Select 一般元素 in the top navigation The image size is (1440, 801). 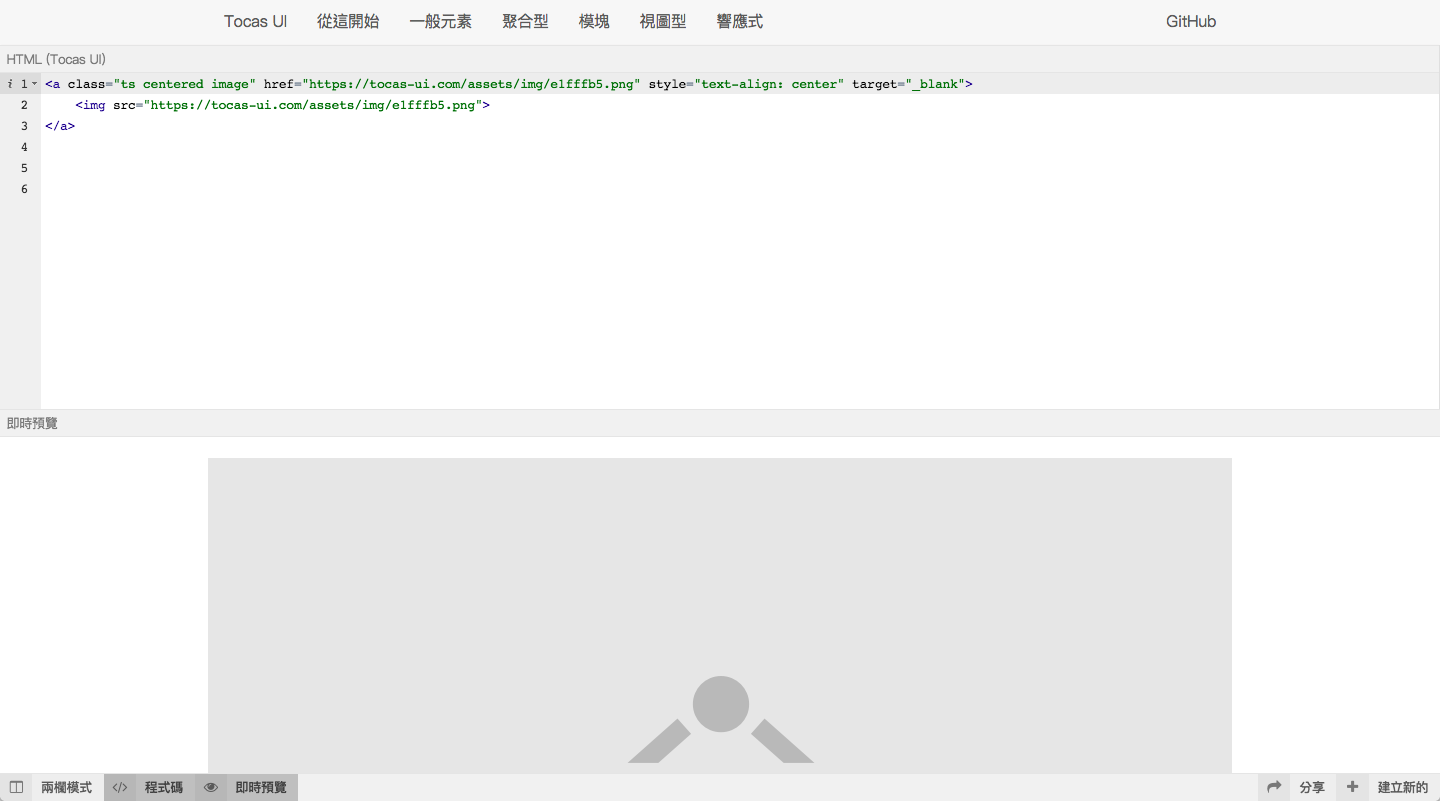point(440,21)
